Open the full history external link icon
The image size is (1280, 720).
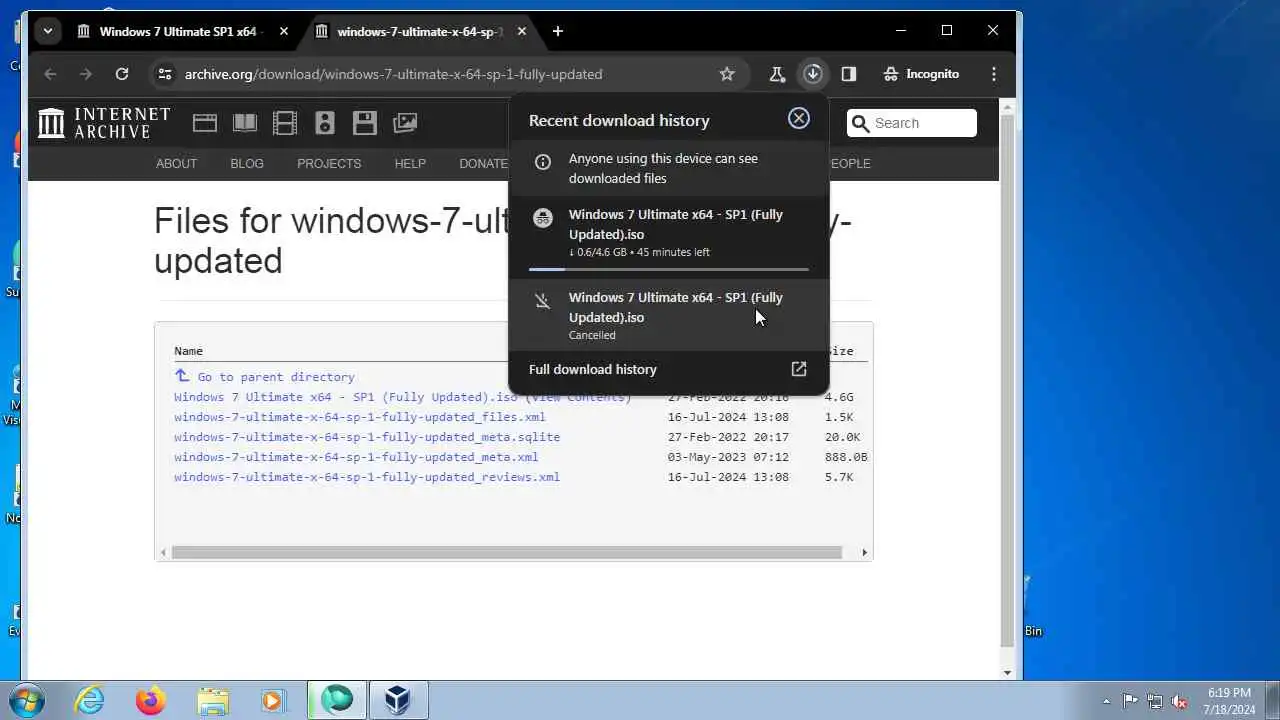coord(799,369)
